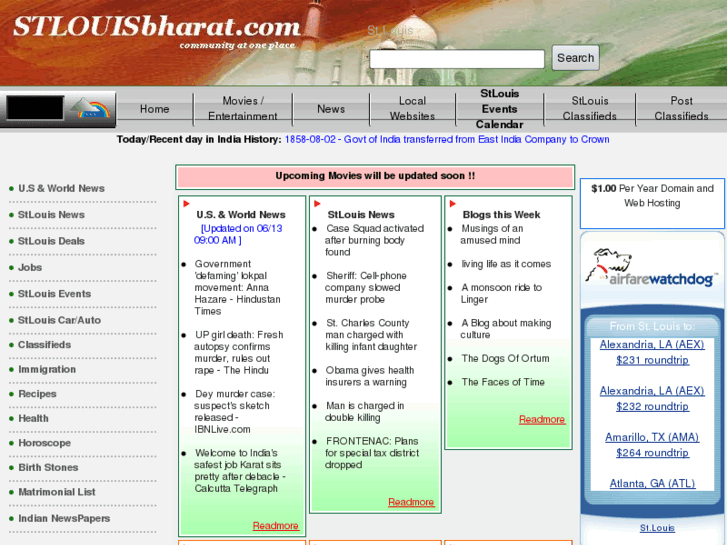The width and height of the screenshot is (727, 545).
Task: Click St.Louis link below airfare widget
Action: pos(657,528)
